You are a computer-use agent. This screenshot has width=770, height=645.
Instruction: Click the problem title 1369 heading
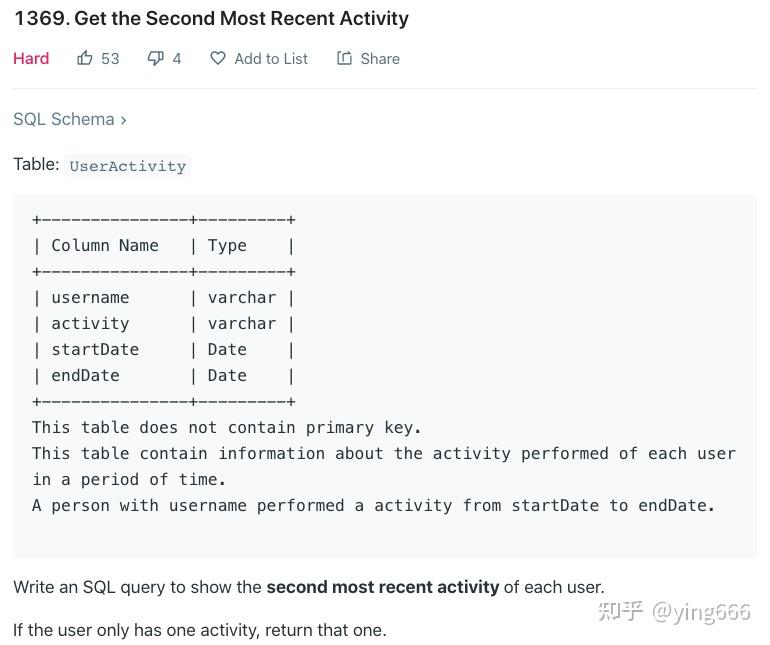tap(211, 18)
